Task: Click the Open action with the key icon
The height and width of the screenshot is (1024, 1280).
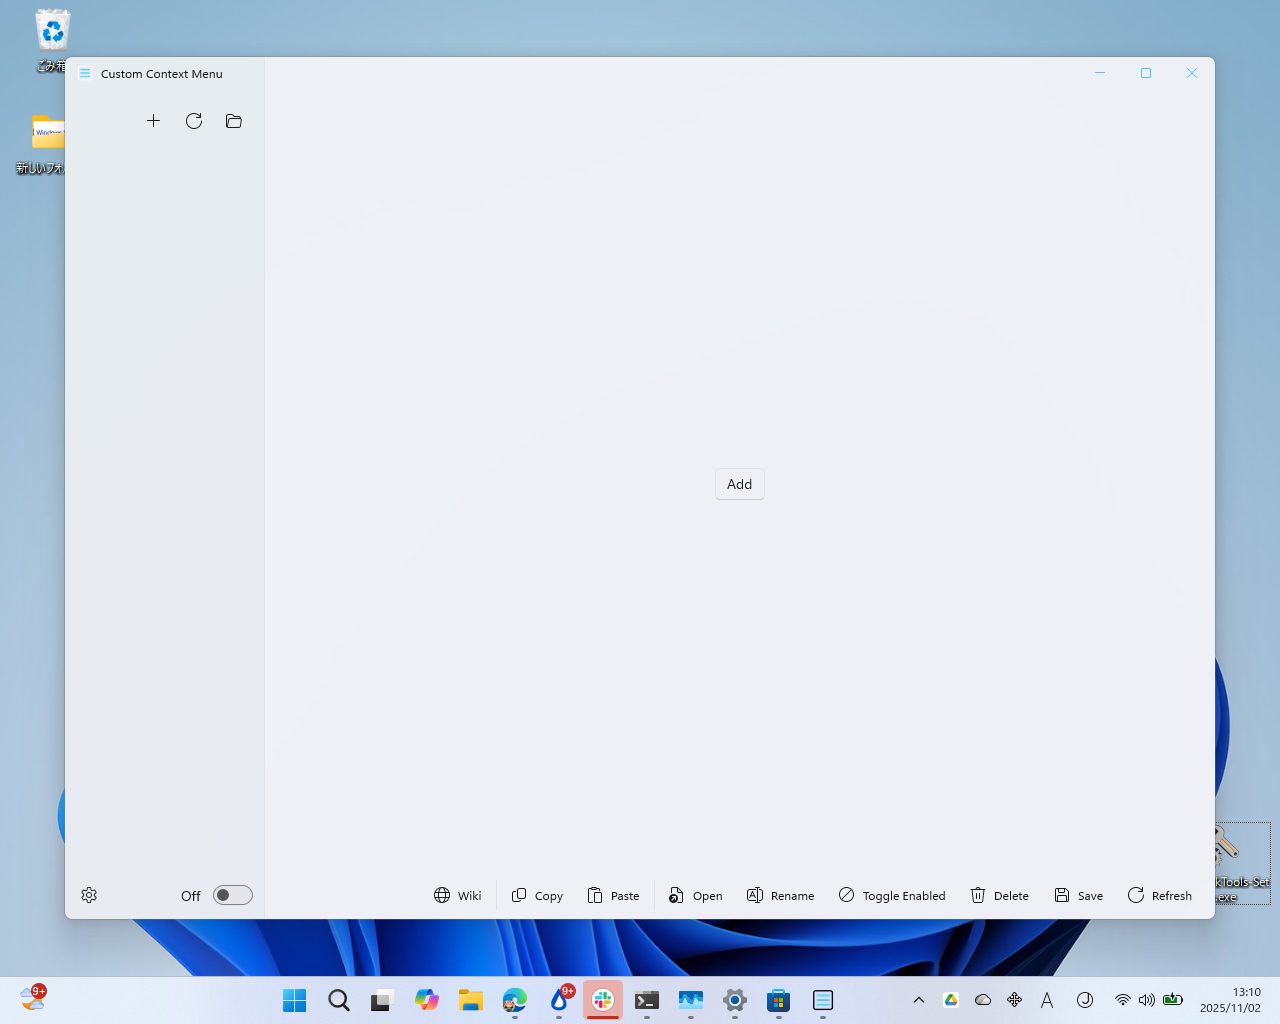Action: click(695, 895)
